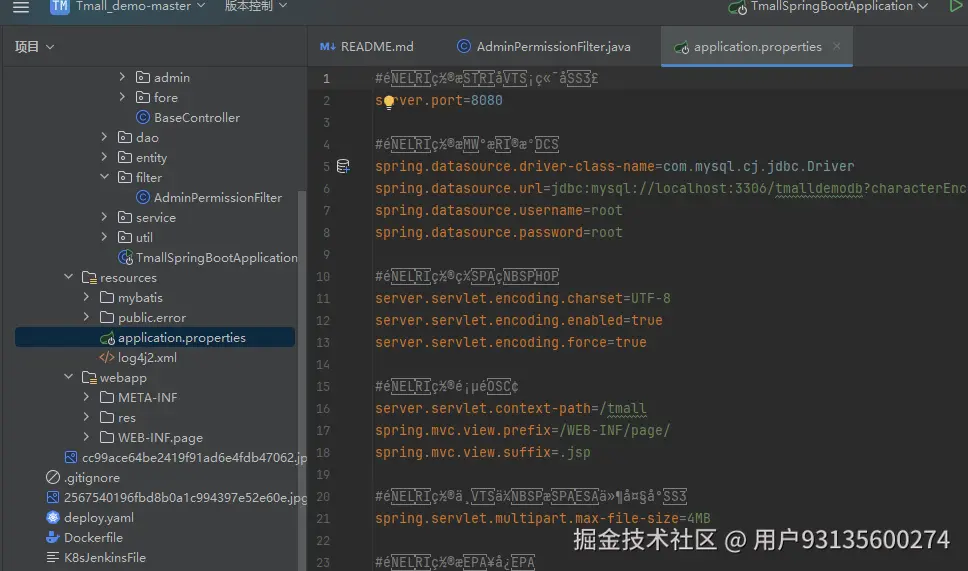968x571 pixels.
Task: Open the Dockerfile
Action: coord(93,537)
